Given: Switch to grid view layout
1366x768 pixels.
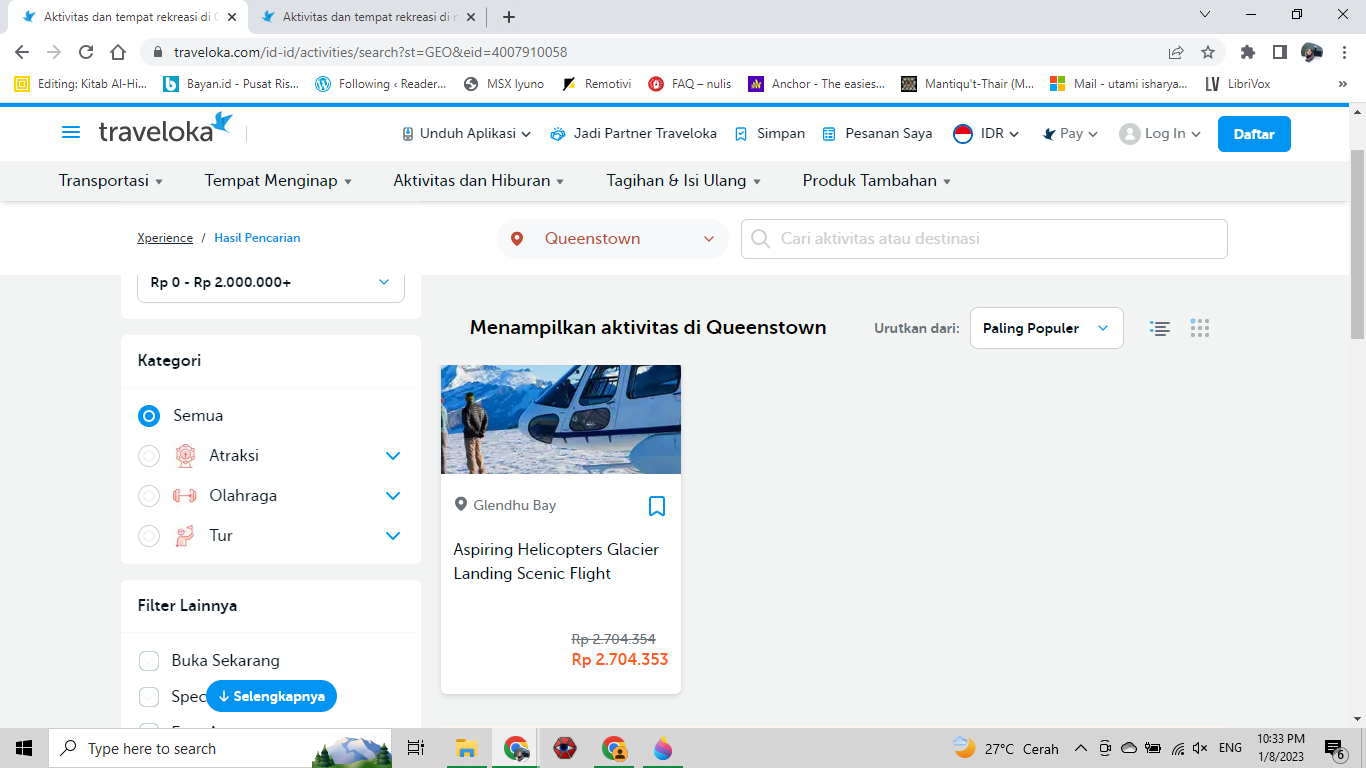Looking at the screenshot, I should [1200, 328].
